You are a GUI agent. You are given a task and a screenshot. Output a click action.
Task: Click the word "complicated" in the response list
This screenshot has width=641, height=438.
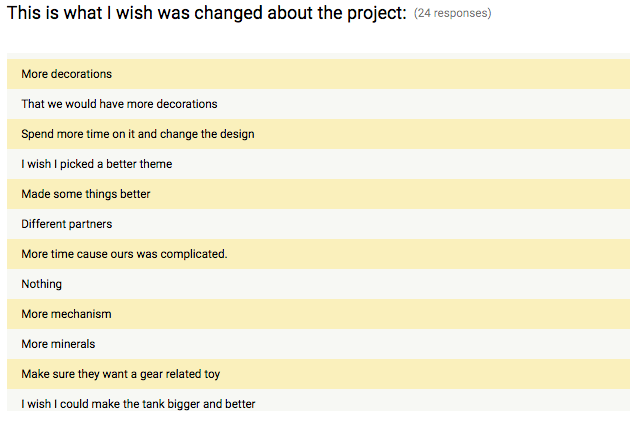192,254
